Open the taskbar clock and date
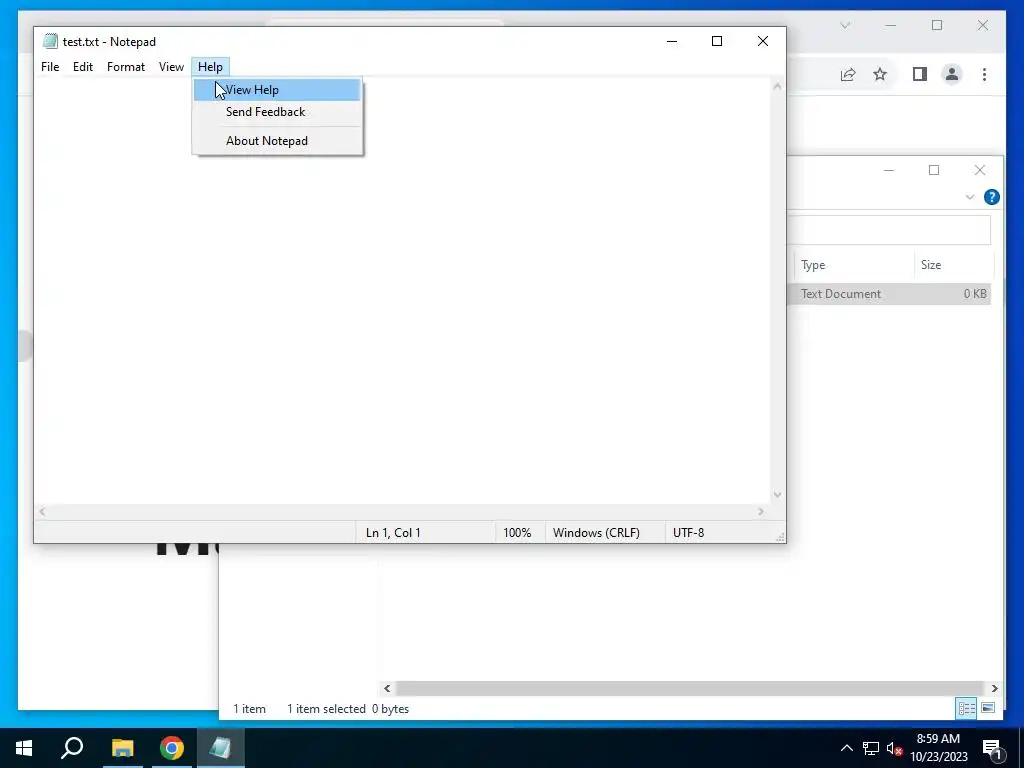Image resolution: width=1024 pixels, height=768 pixels. (x=938, y=748)
